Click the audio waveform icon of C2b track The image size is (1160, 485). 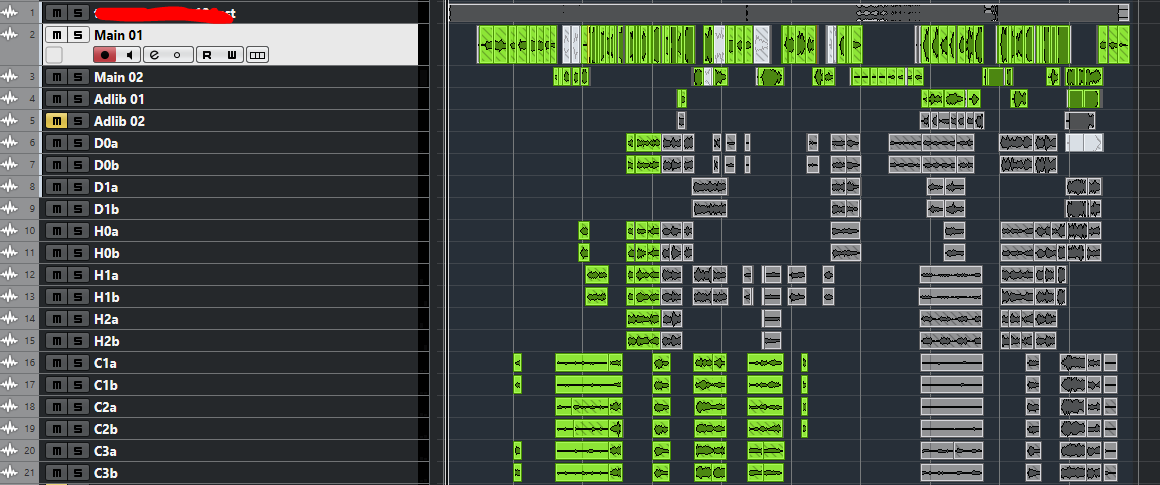10,429
